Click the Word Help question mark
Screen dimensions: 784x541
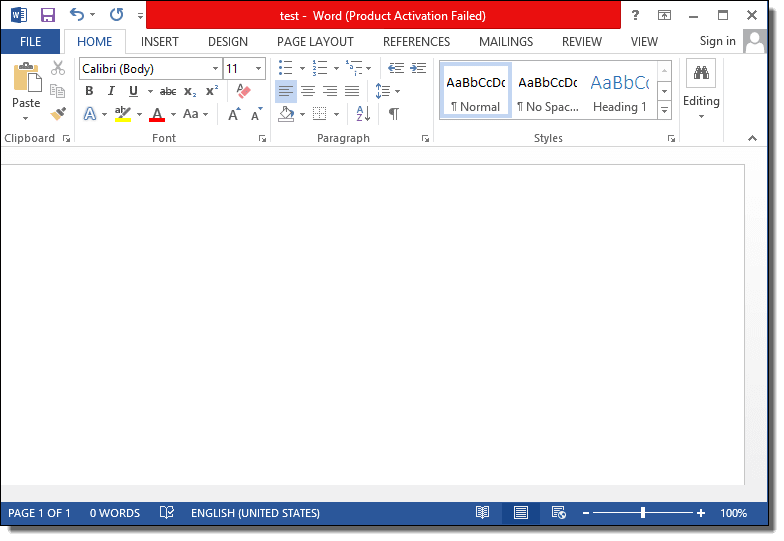point(635,15)
